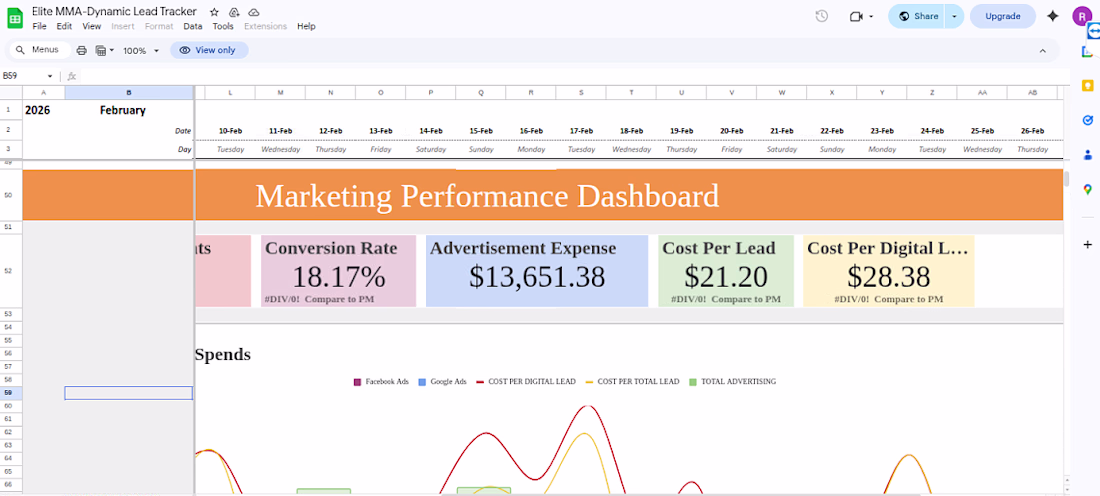Open the Google Sheets home icon
Screen dimensions: 1100x496
click(x=15, y=18)
